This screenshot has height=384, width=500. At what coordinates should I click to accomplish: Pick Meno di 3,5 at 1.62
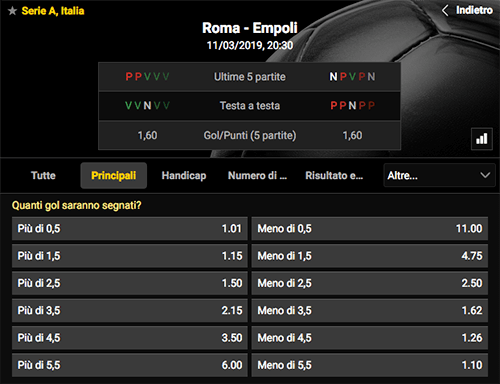pos(370,311)
